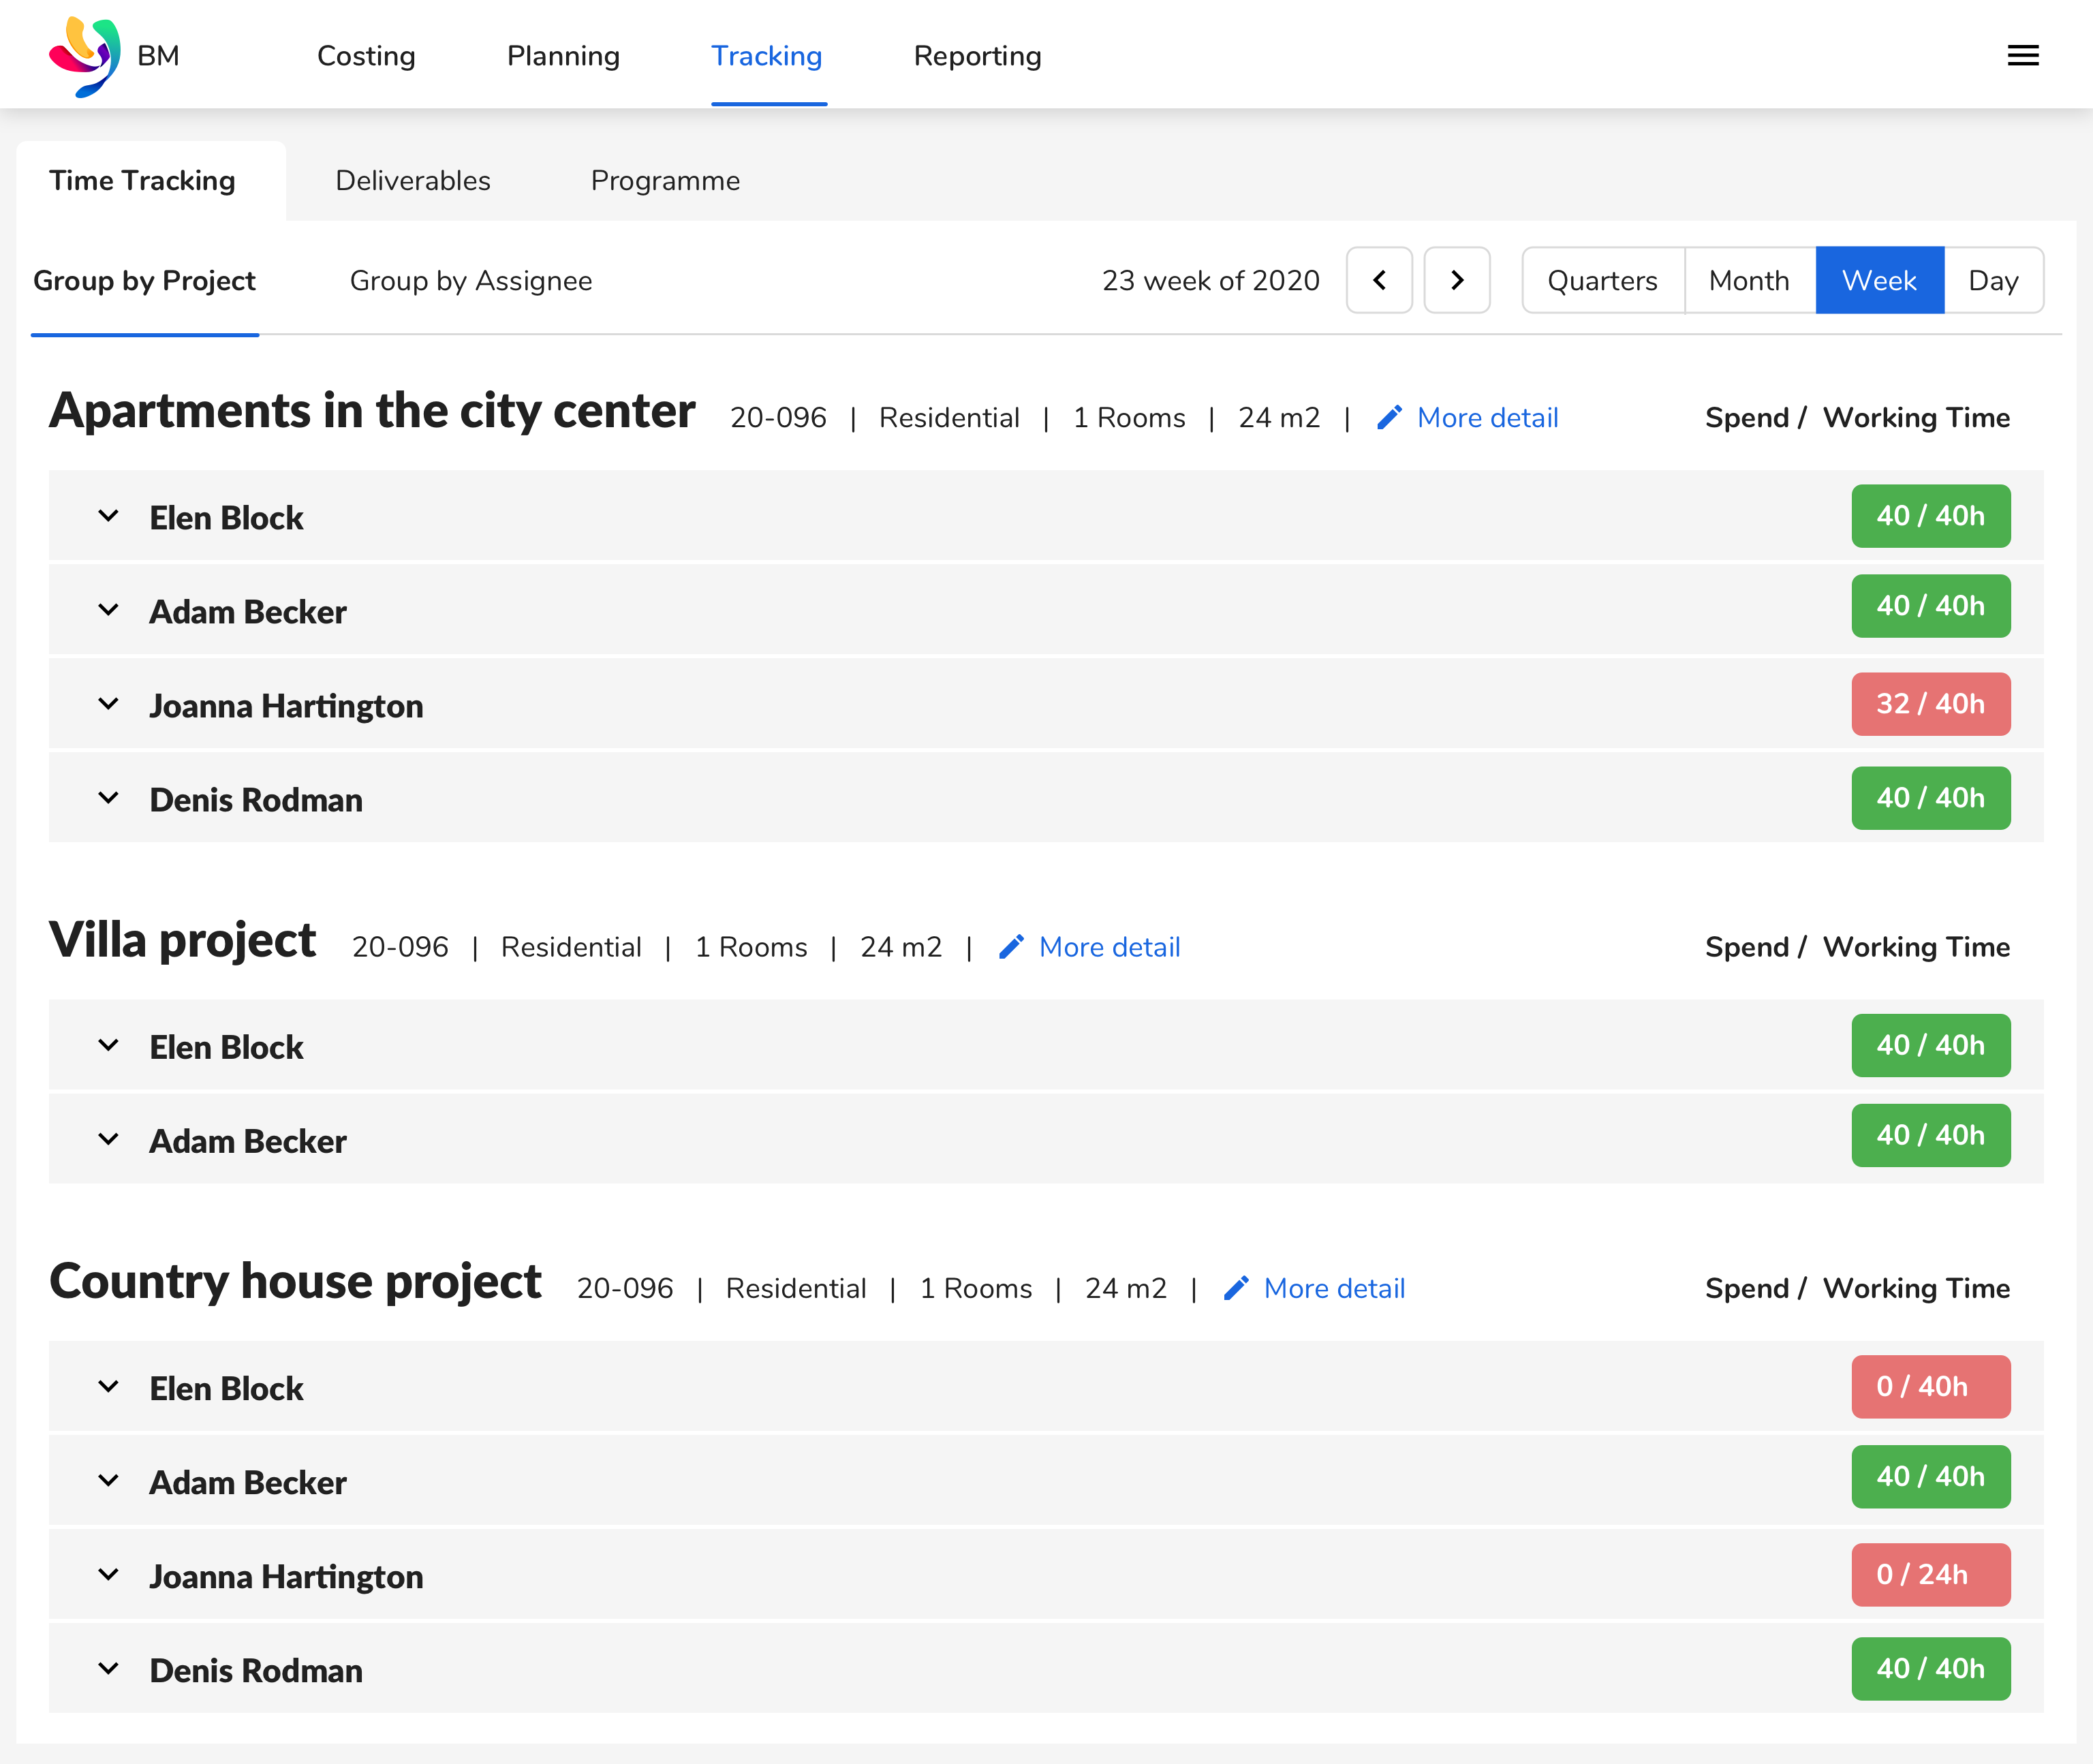The height and width of the screenshot is (1764, 2093).
Task: Go to previous week with left arrow
Action: (x=1379, y=280)
